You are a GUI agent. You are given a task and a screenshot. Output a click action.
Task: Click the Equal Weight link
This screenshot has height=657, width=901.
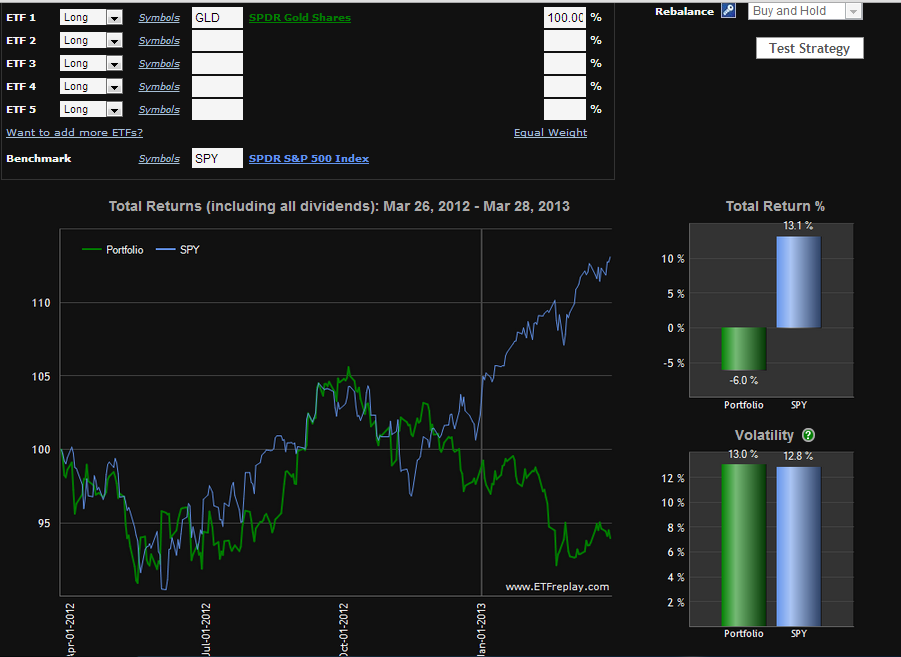550,133
